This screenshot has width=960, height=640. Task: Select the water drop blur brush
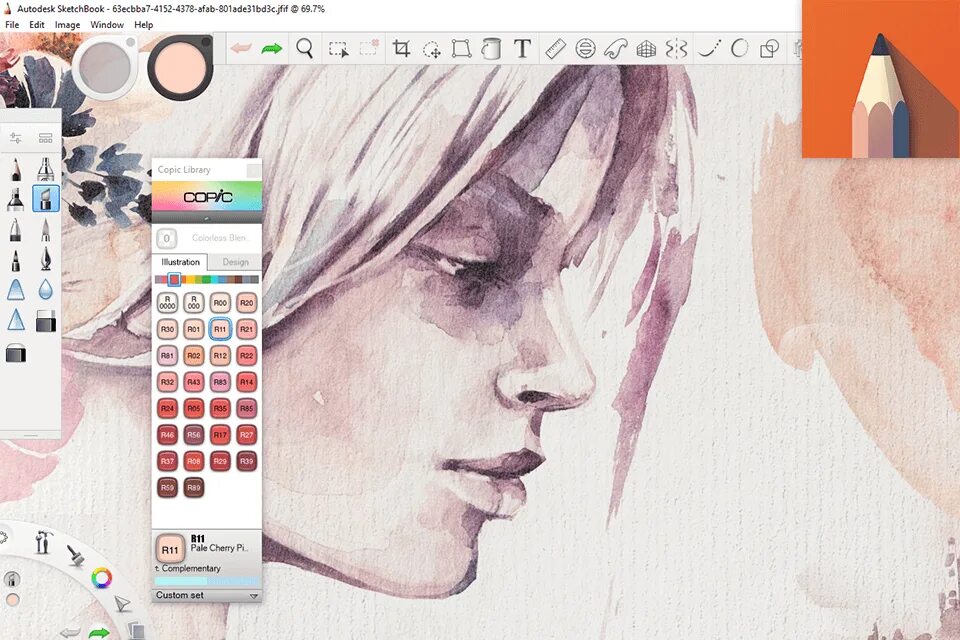45,289
